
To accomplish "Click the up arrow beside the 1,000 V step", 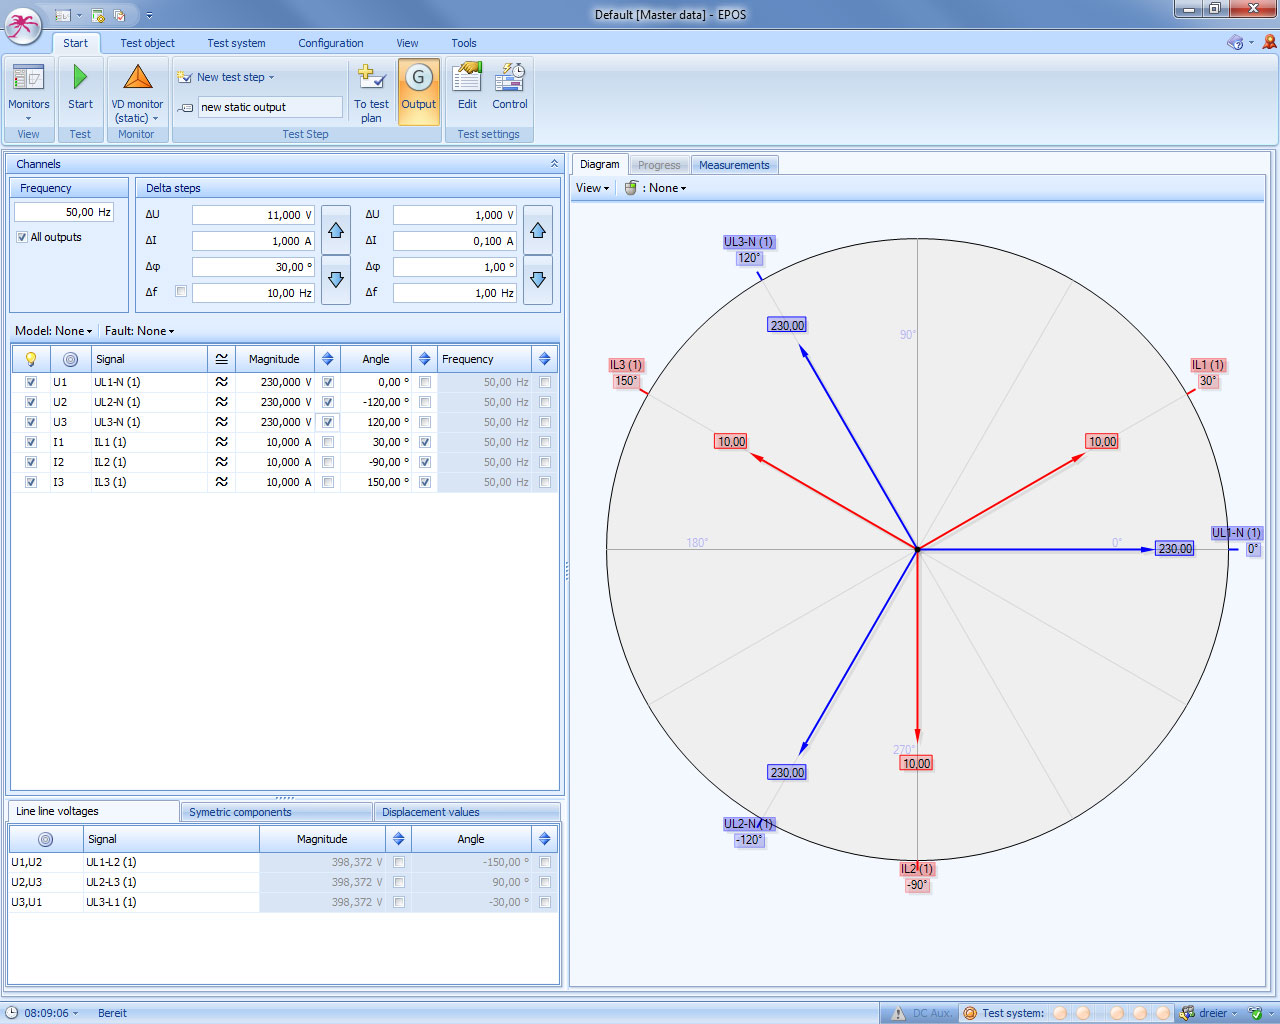I will tap(538, 231).
